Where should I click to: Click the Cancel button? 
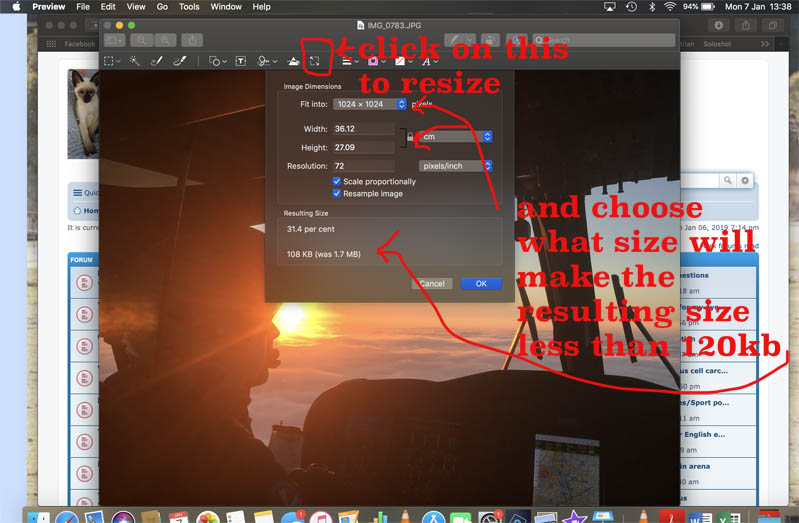tap(432, 283)
